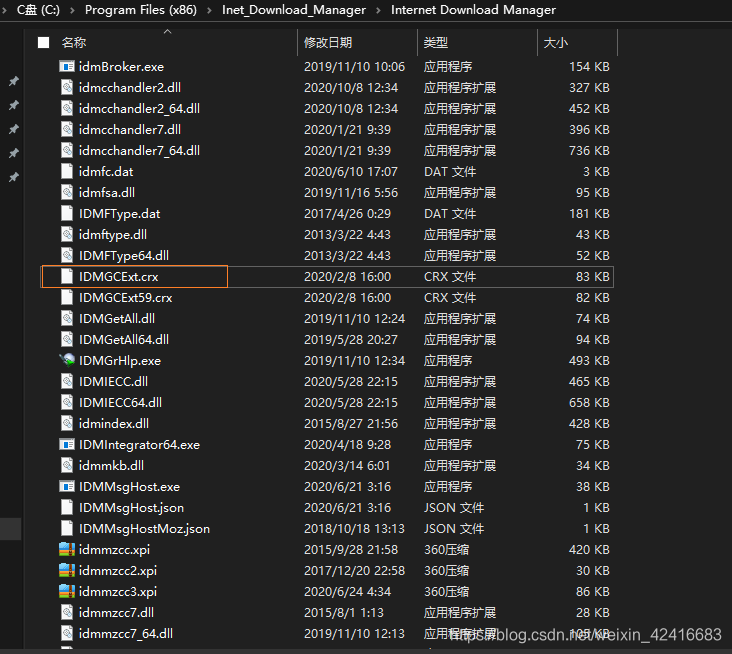Select the IDMMsgHostMoz.json file name
Screen dimensions: 732x654
pyautogui.click(x=144, y=529)
